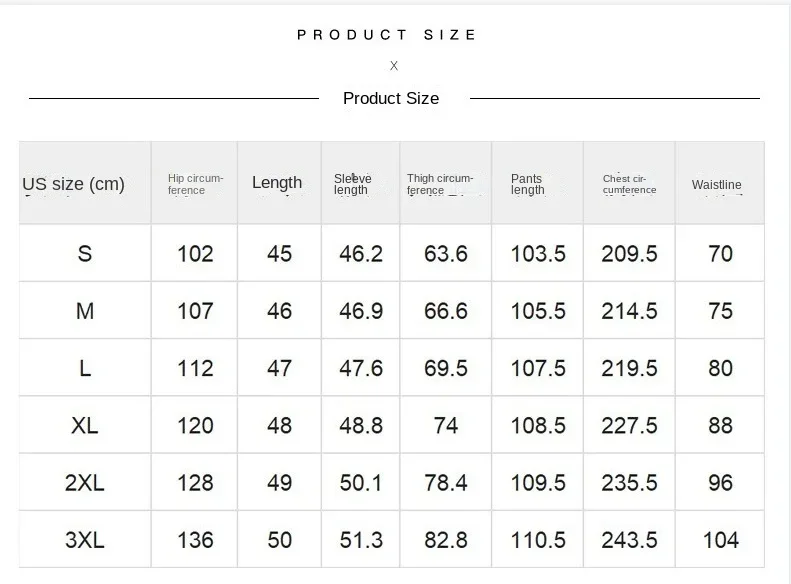791x584 pixels.
Task: Click the Product Size subtitle text
Action: tap(391, 98)
